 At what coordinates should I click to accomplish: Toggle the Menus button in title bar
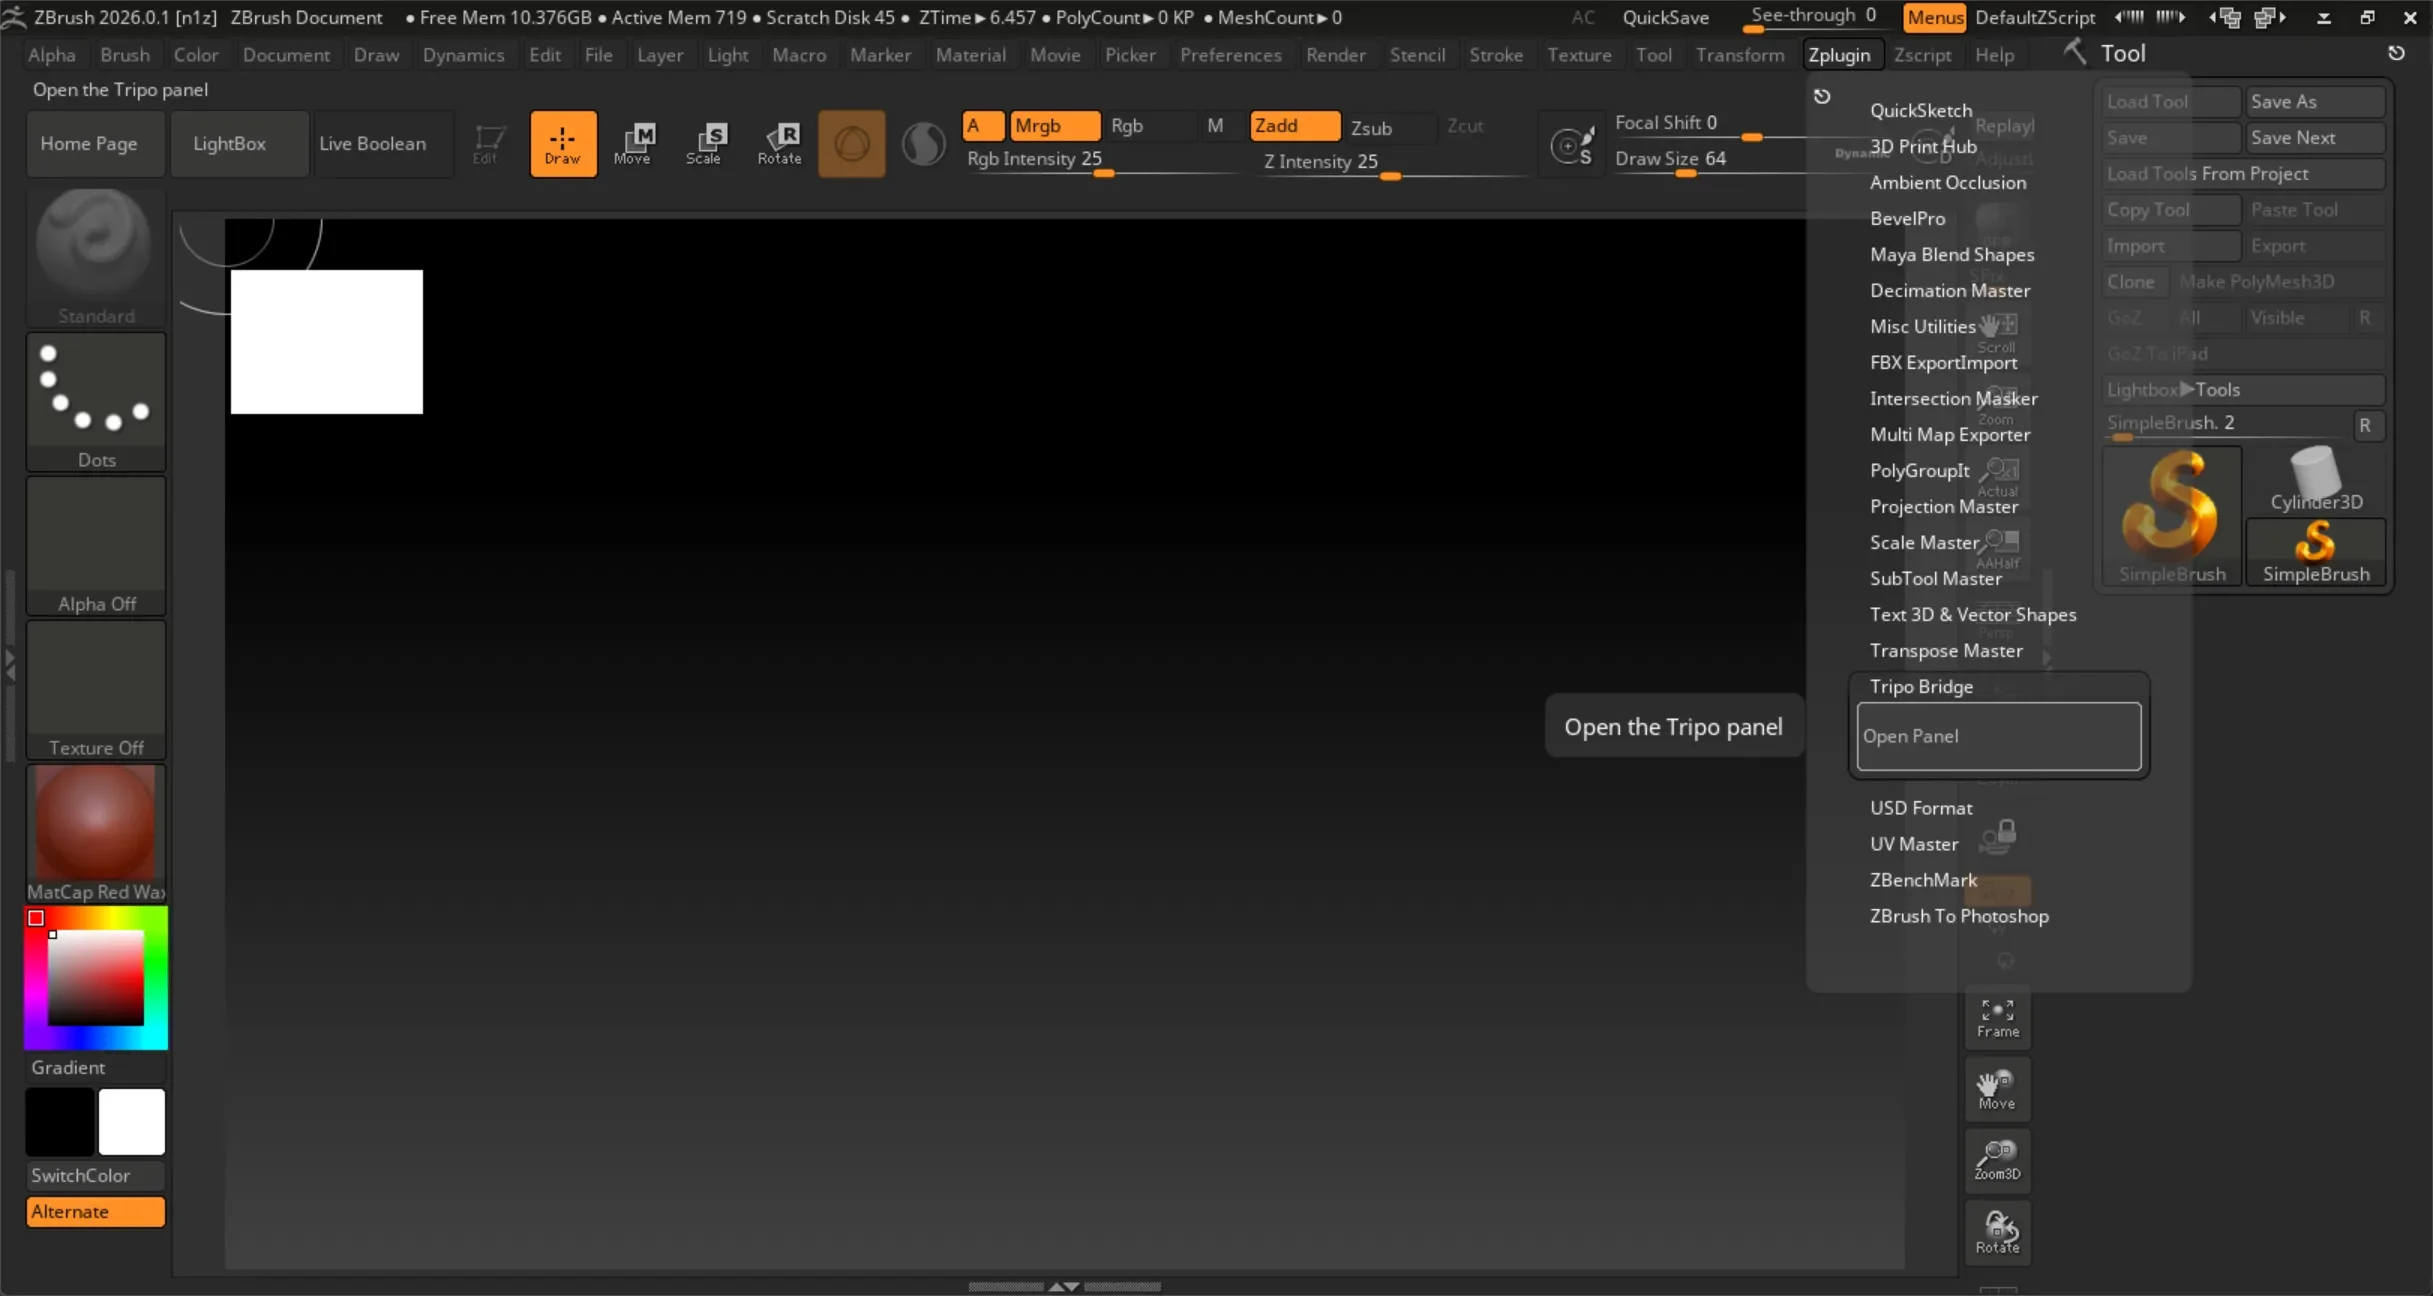(x=1934, y=17)
